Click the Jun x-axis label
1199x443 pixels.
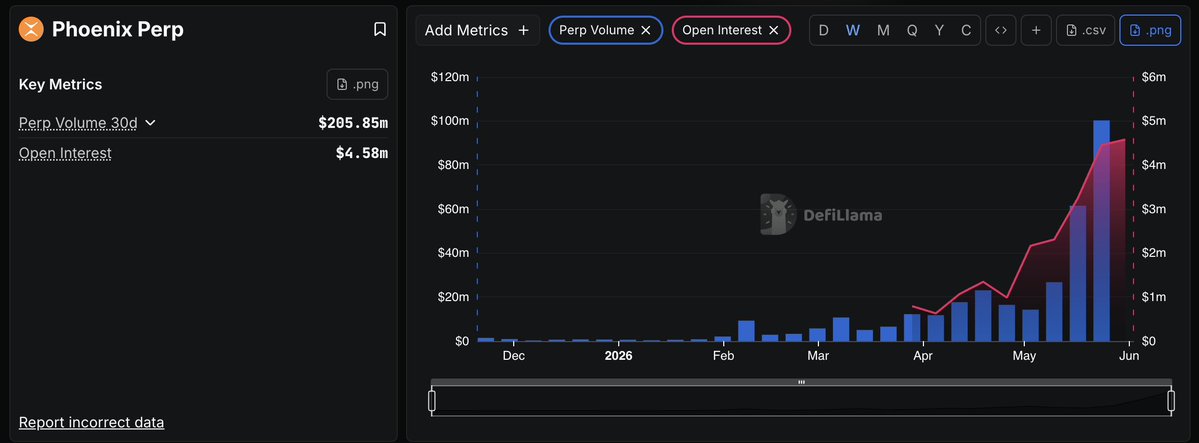tap(1129, 356)
